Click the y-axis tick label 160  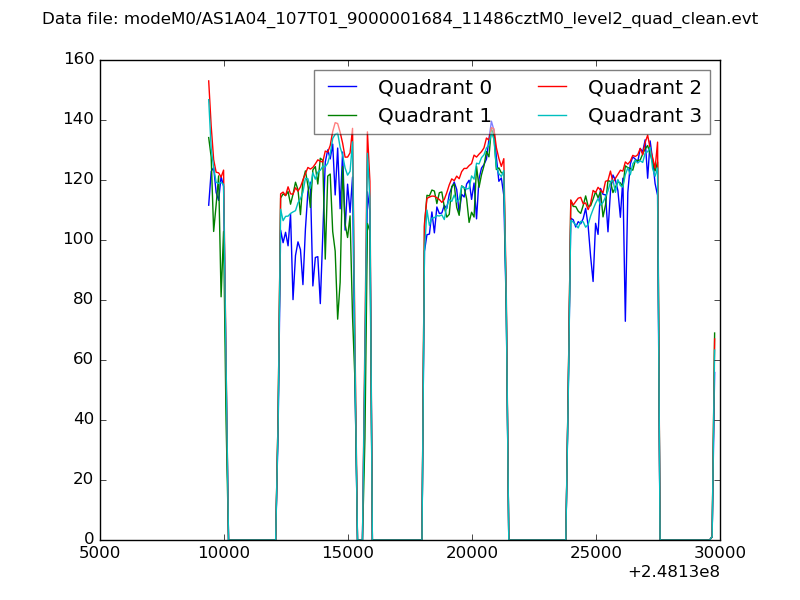coord(79,60)
